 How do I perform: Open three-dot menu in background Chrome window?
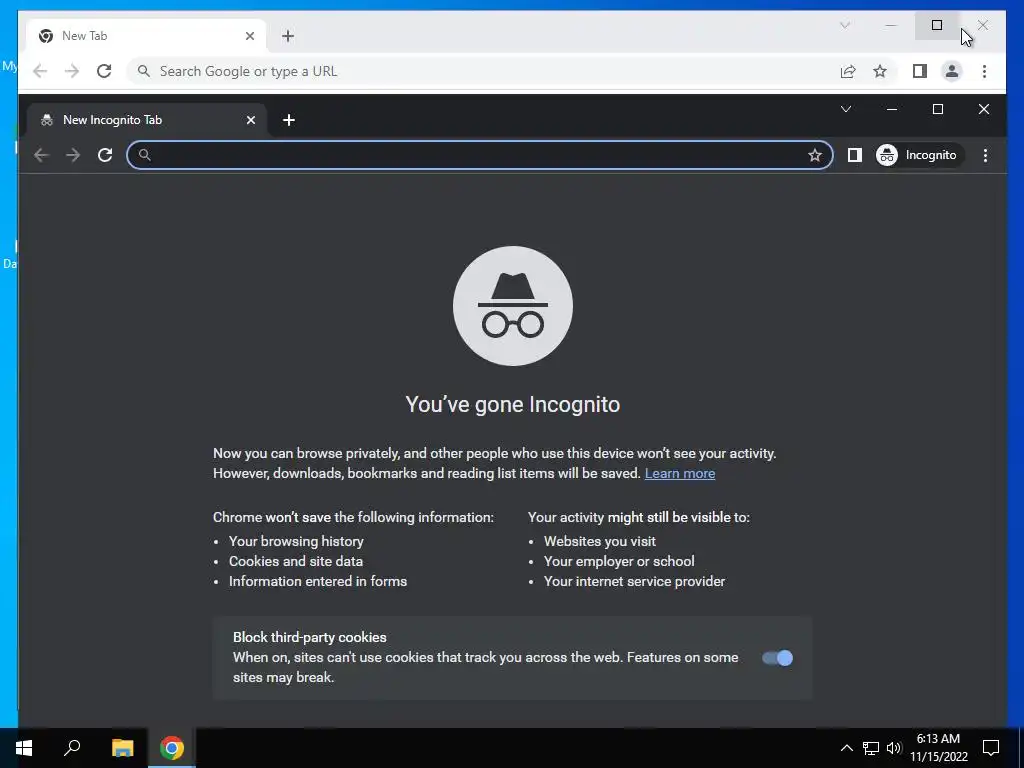pyautogui.click(x=984, y=71)
